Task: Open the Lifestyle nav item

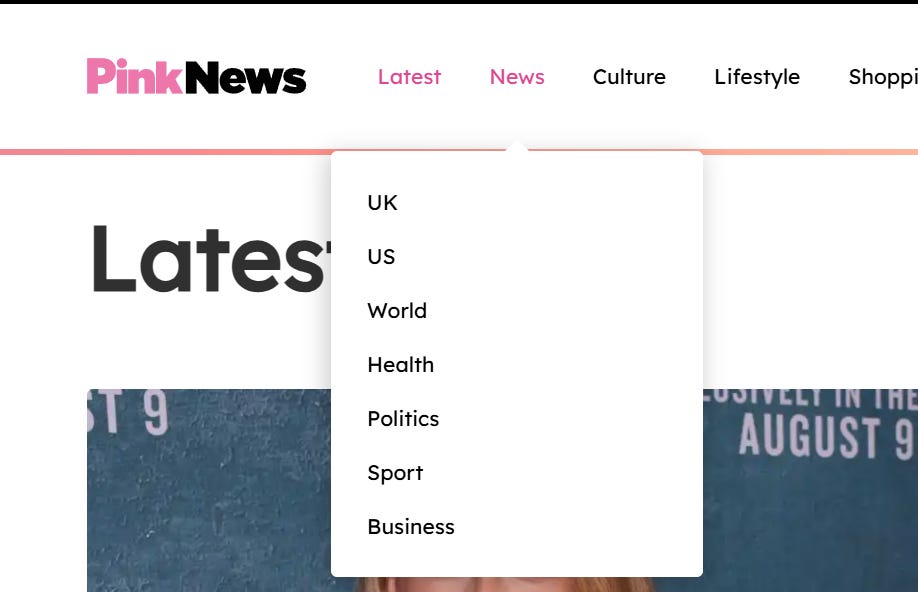Action: click(x=756, y=77)
